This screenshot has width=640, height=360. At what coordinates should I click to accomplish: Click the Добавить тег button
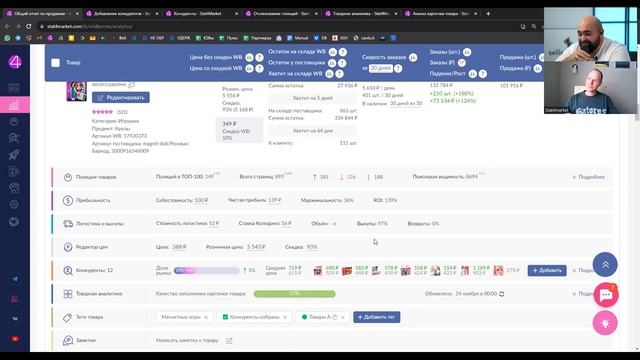point(376,317)
